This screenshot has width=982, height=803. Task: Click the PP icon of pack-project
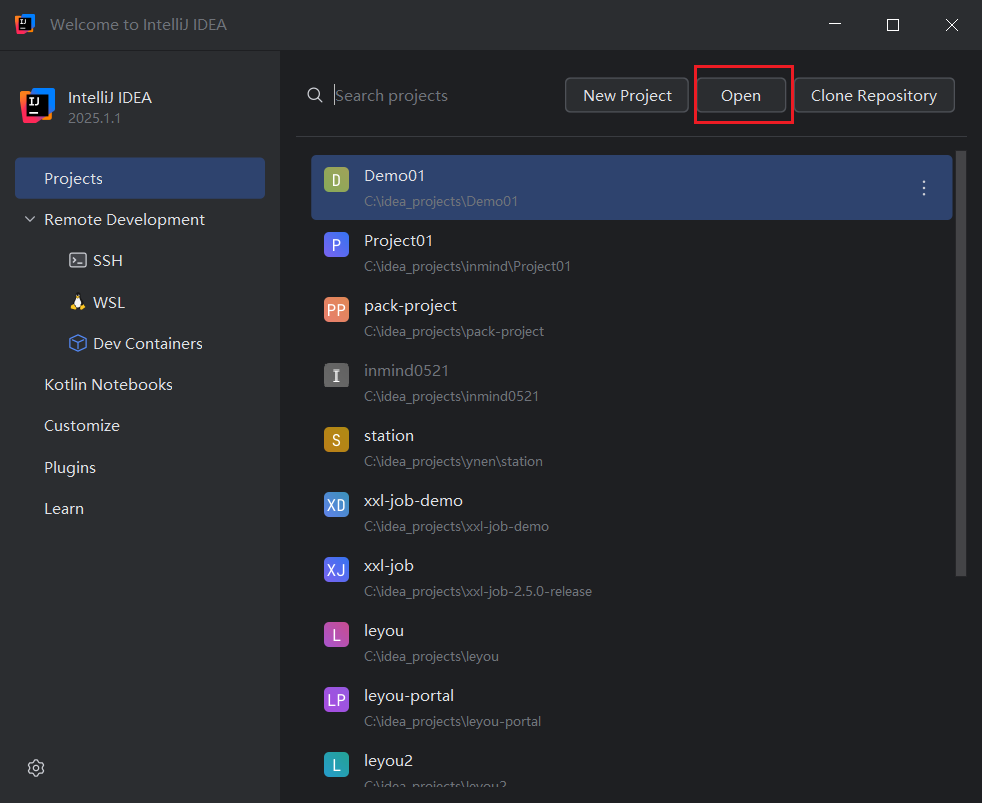[x=336, y=309]
